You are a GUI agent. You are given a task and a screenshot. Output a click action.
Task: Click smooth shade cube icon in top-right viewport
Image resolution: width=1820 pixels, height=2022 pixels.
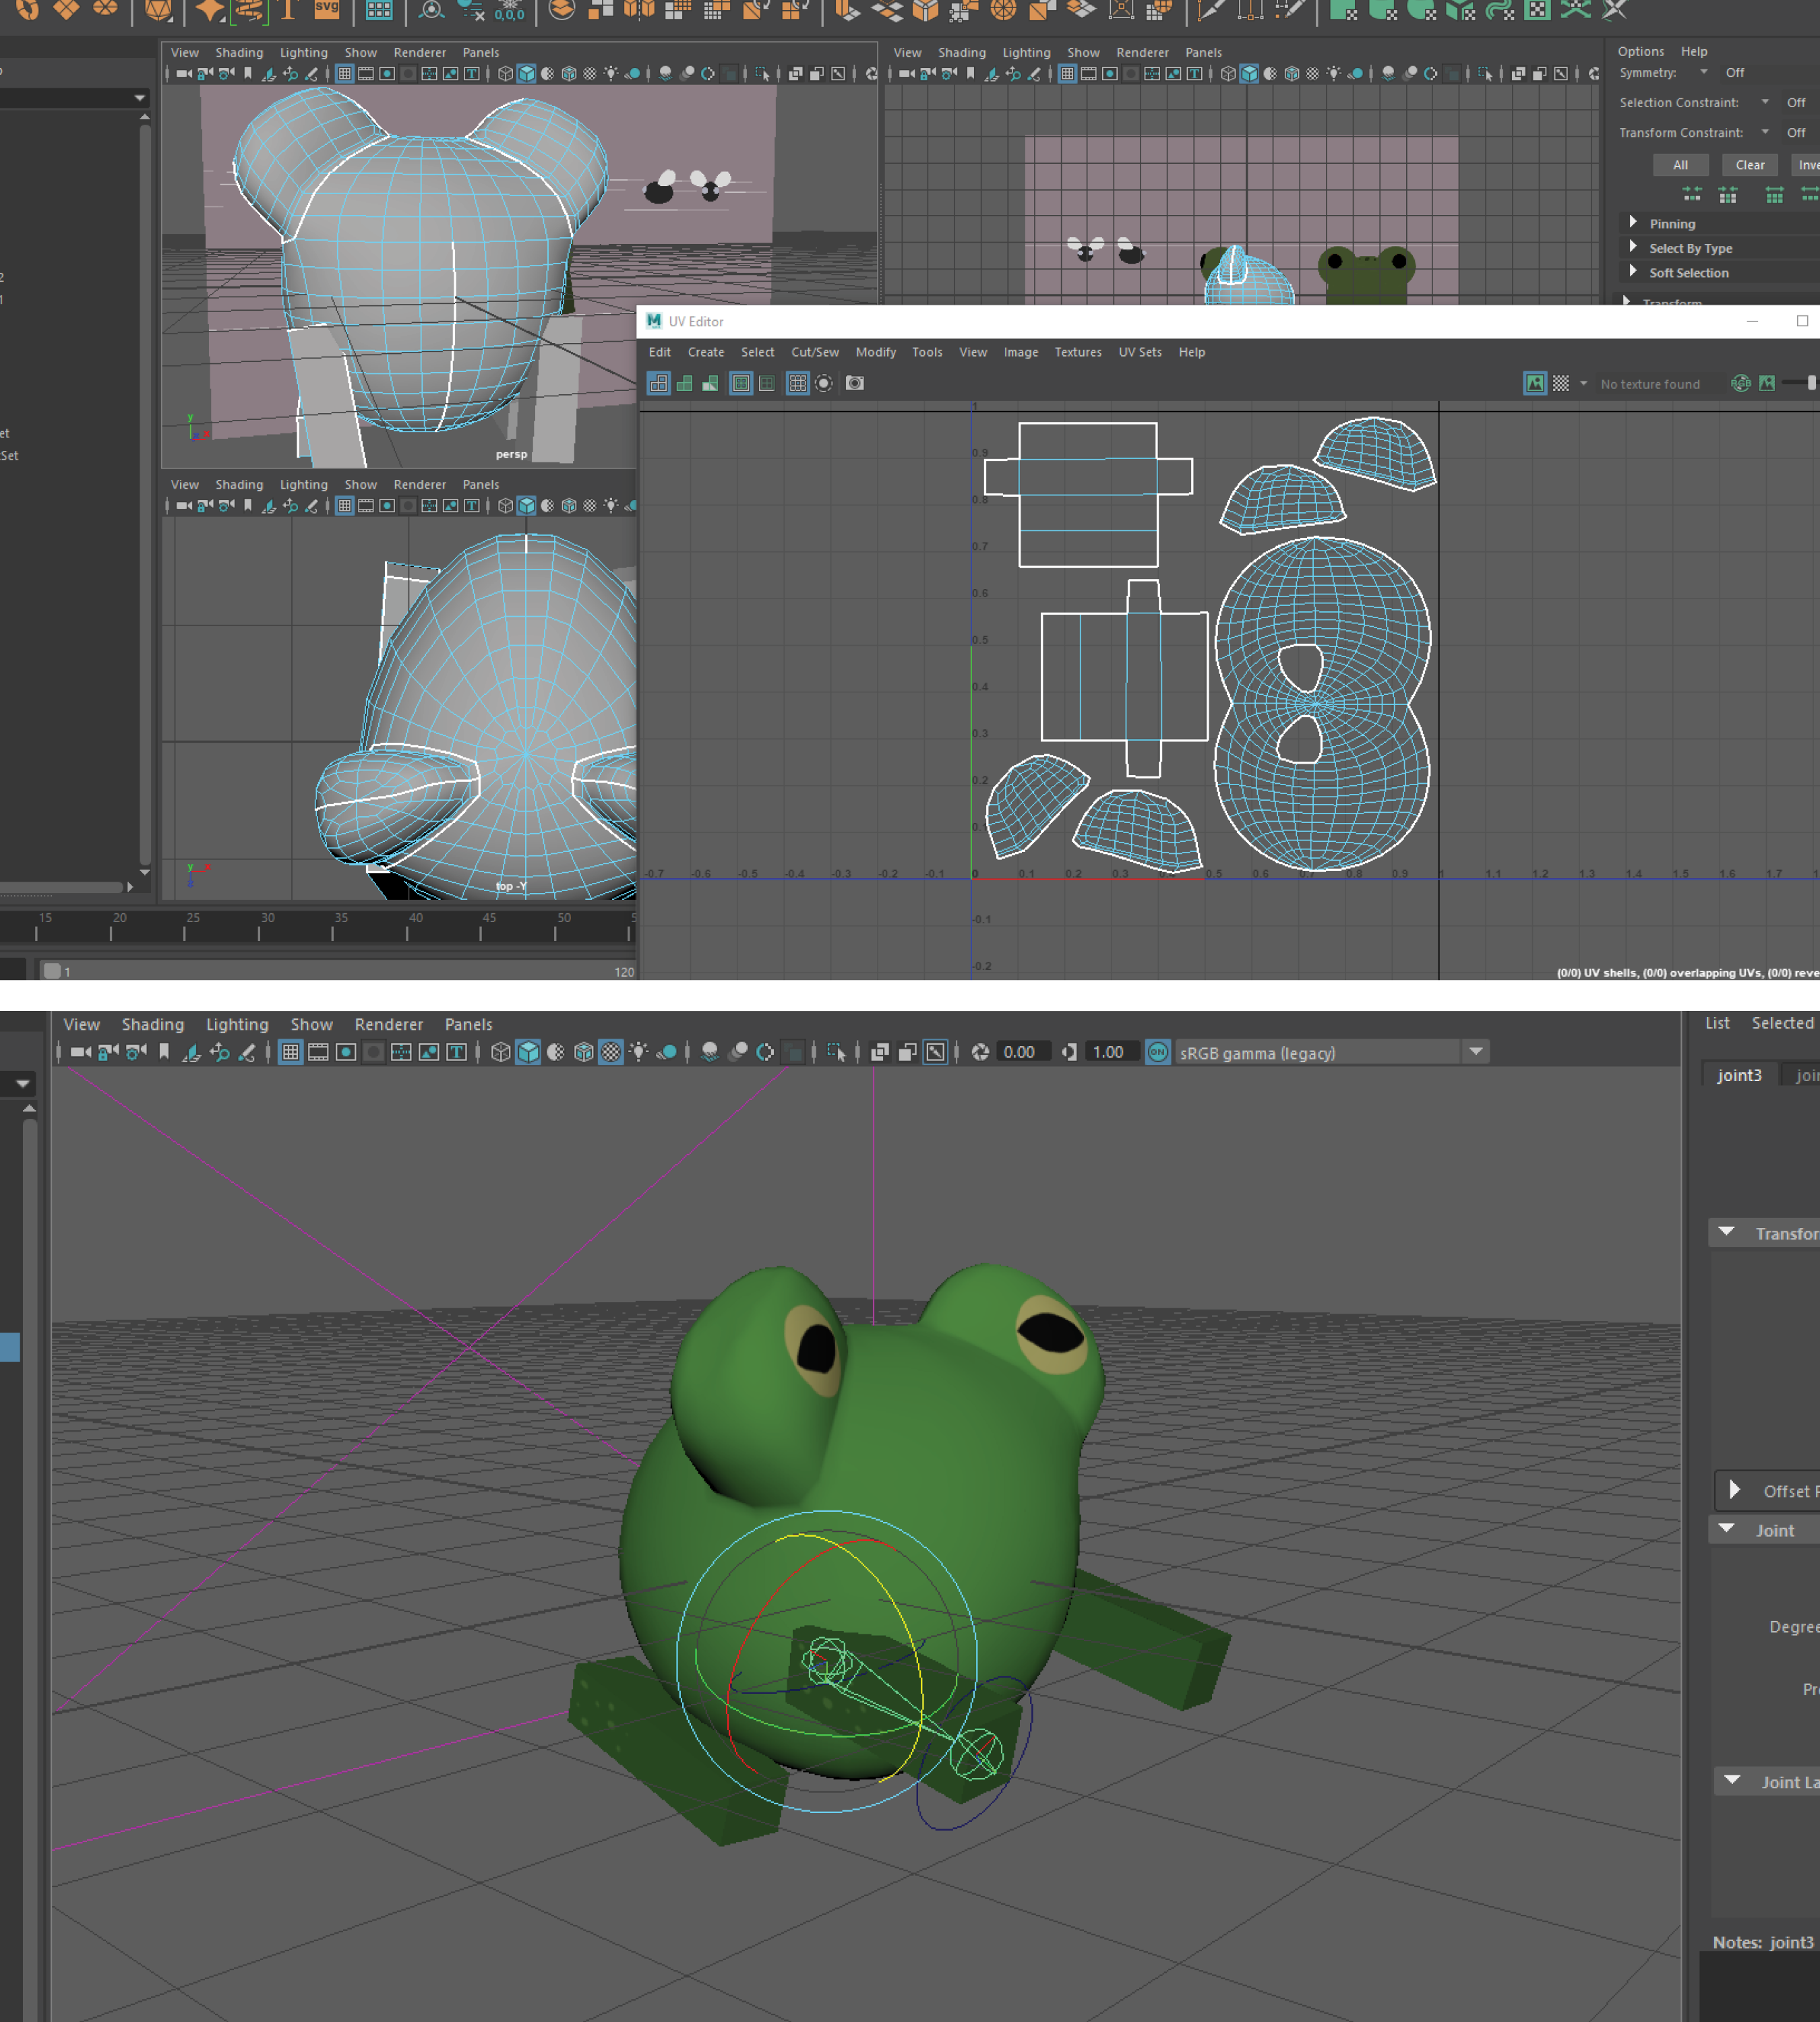click(x=1249, y=73)
